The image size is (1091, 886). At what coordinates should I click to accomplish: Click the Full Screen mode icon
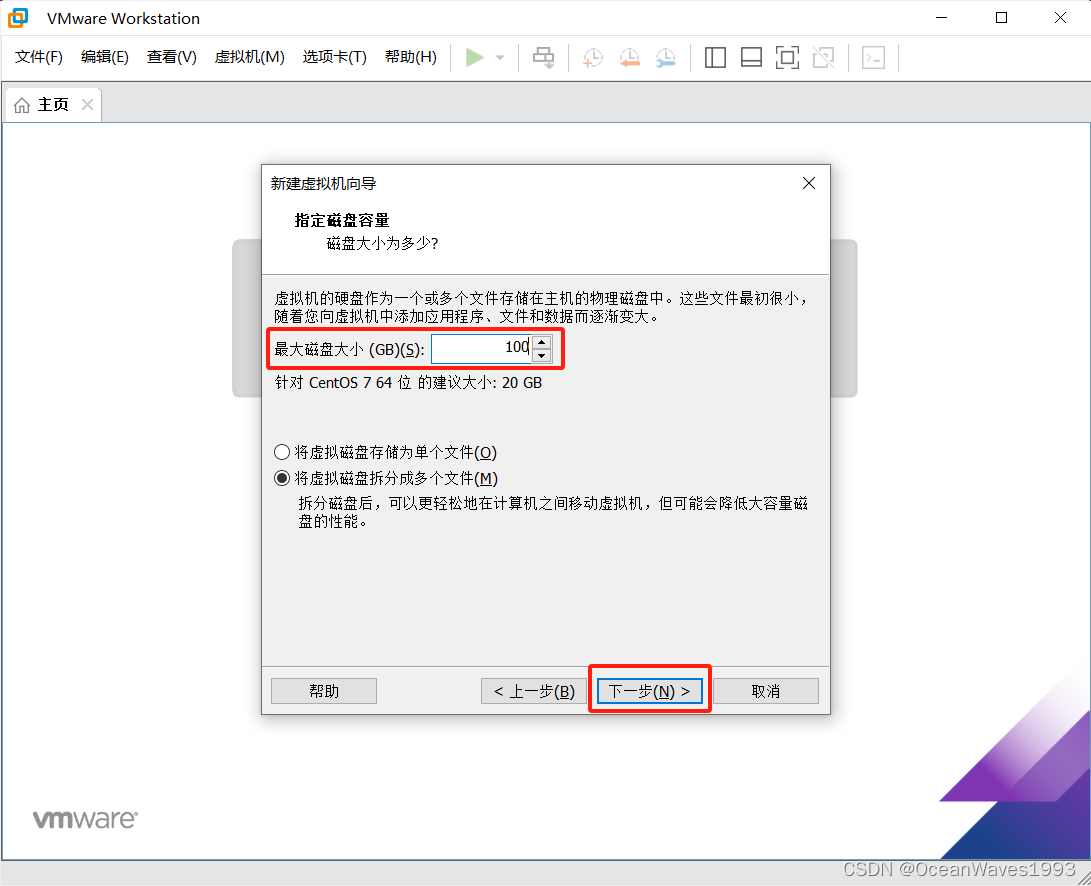[x=787, y=57]
